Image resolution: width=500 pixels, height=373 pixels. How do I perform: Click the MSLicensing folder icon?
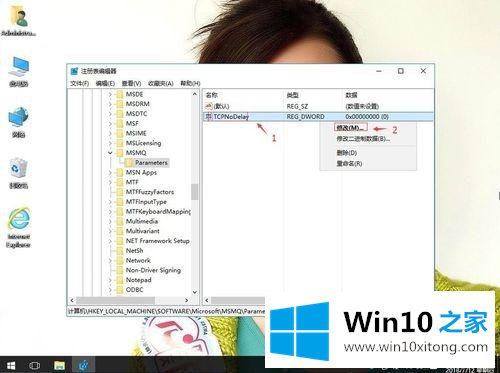click(119, 143)
